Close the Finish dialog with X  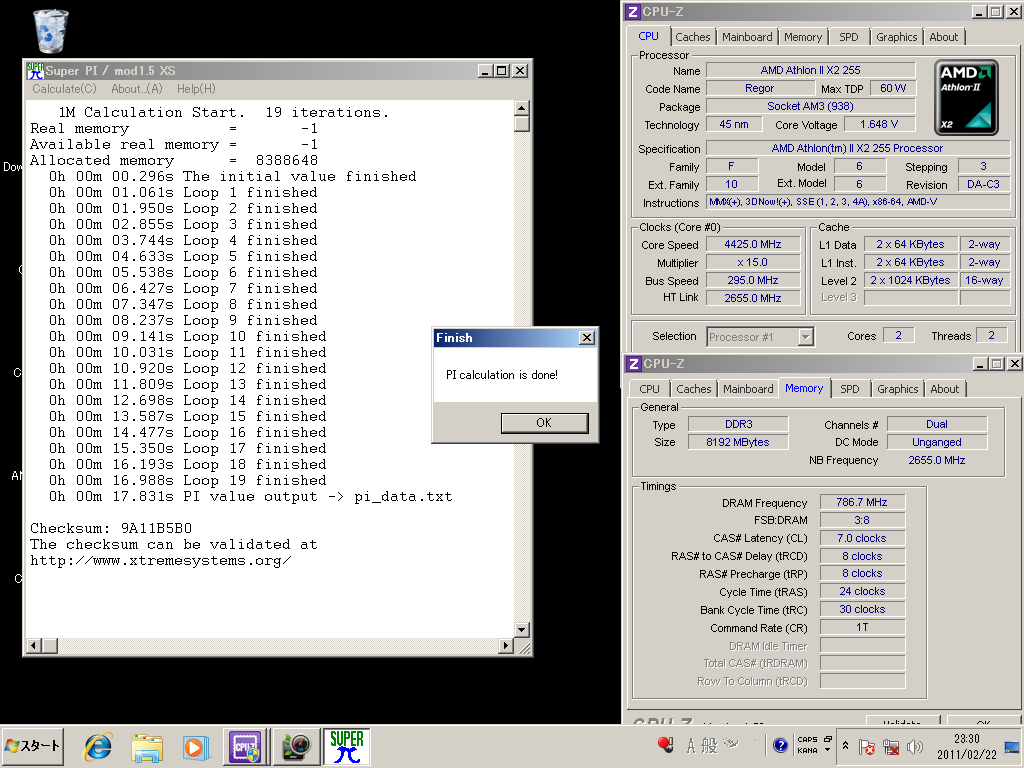coord(586,338)
